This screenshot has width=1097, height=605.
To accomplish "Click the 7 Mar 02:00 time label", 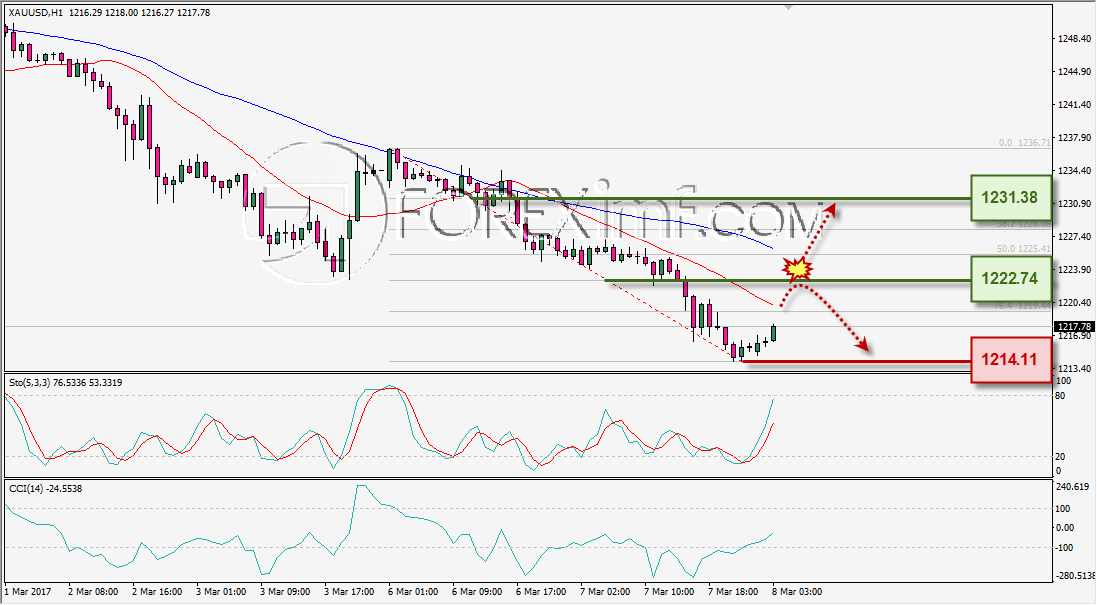I will pos(605,592).
